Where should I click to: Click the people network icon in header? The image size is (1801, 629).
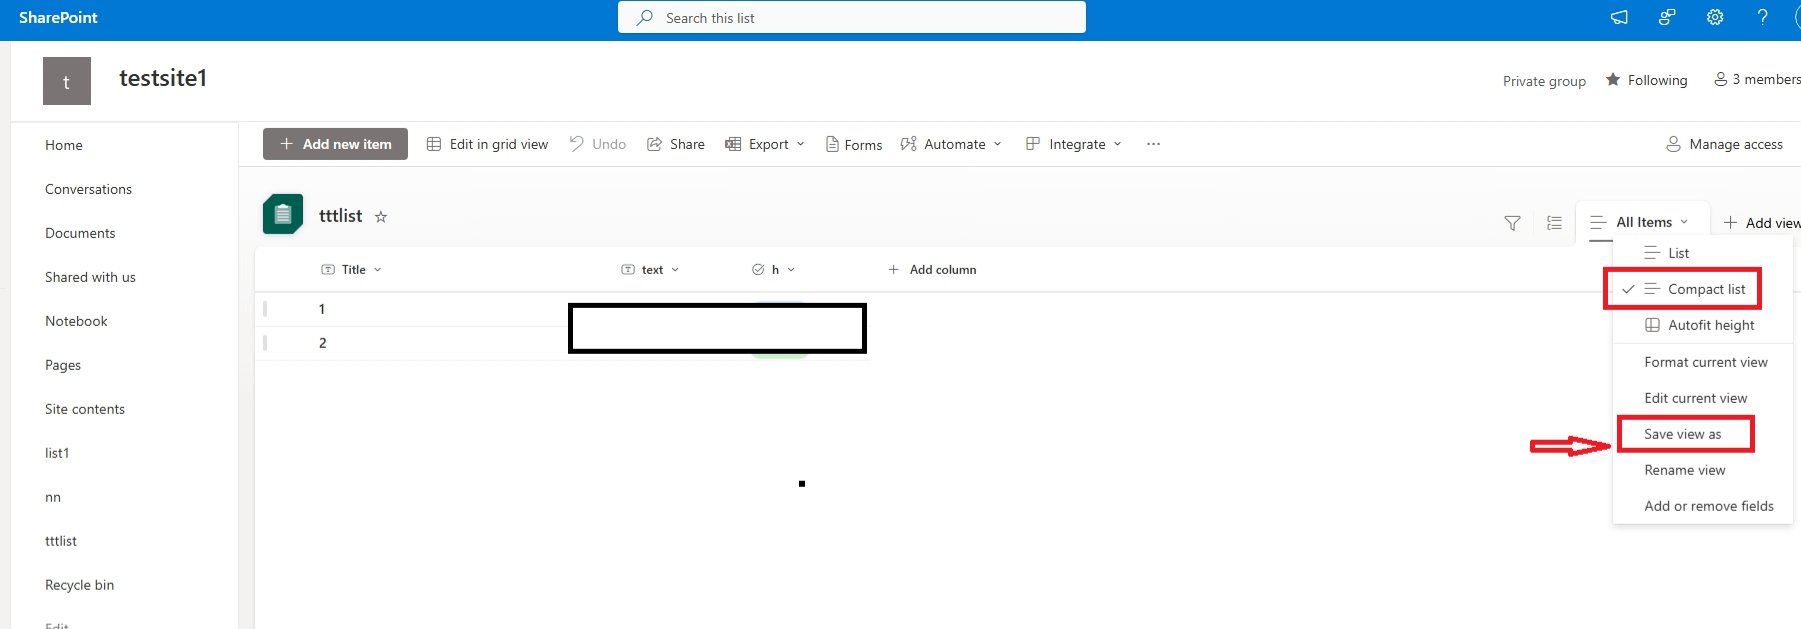point(1667,17)
